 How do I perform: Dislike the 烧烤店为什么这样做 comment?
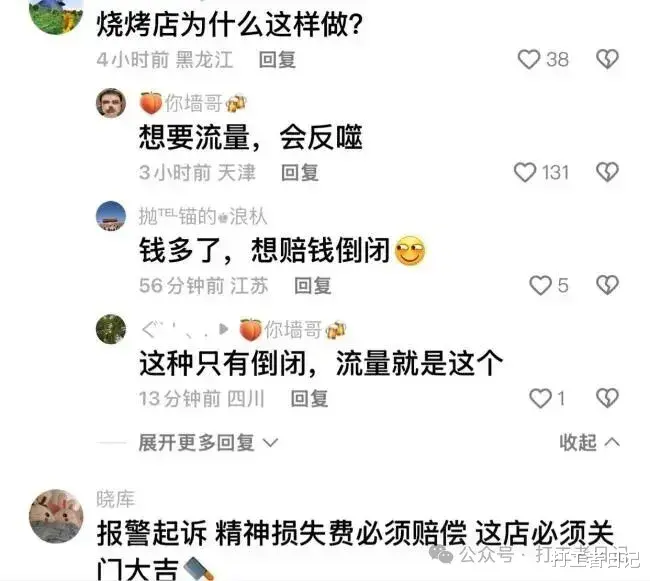click(x=607, y=59)
